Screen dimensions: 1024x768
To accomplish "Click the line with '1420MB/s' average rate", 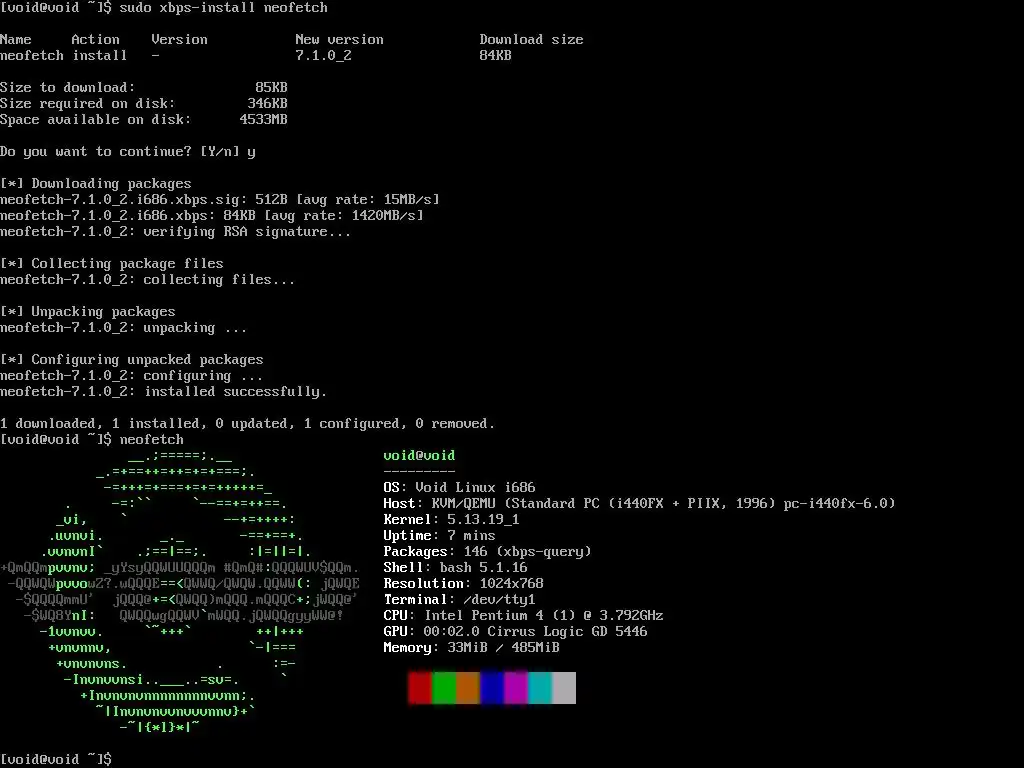I will [212, 216].
